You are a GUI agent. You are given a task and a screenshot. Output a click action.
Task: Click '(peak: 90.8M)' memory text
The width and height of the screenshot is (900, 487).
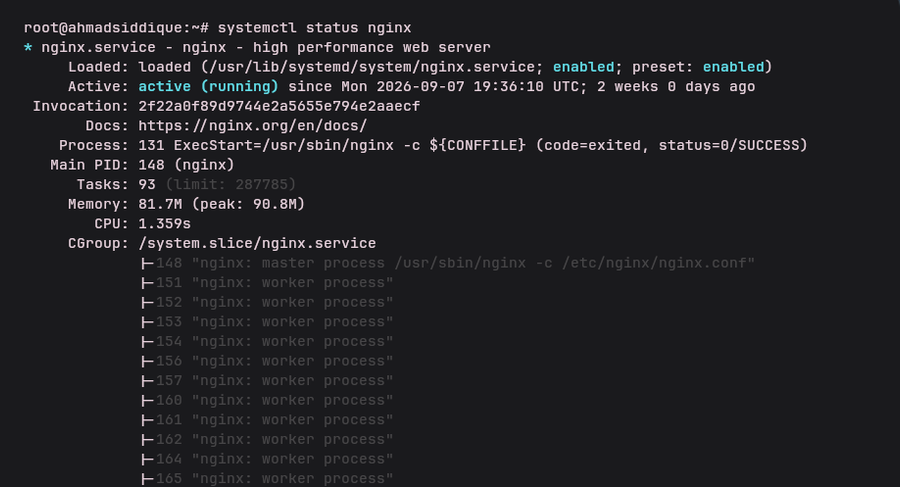(x=248, y=204)
